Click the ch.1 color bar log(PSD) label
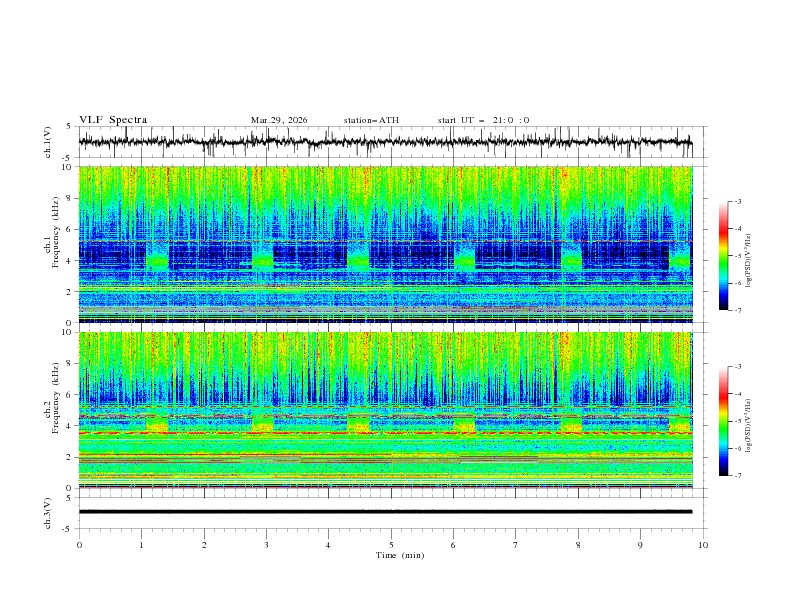 [749, 261]
